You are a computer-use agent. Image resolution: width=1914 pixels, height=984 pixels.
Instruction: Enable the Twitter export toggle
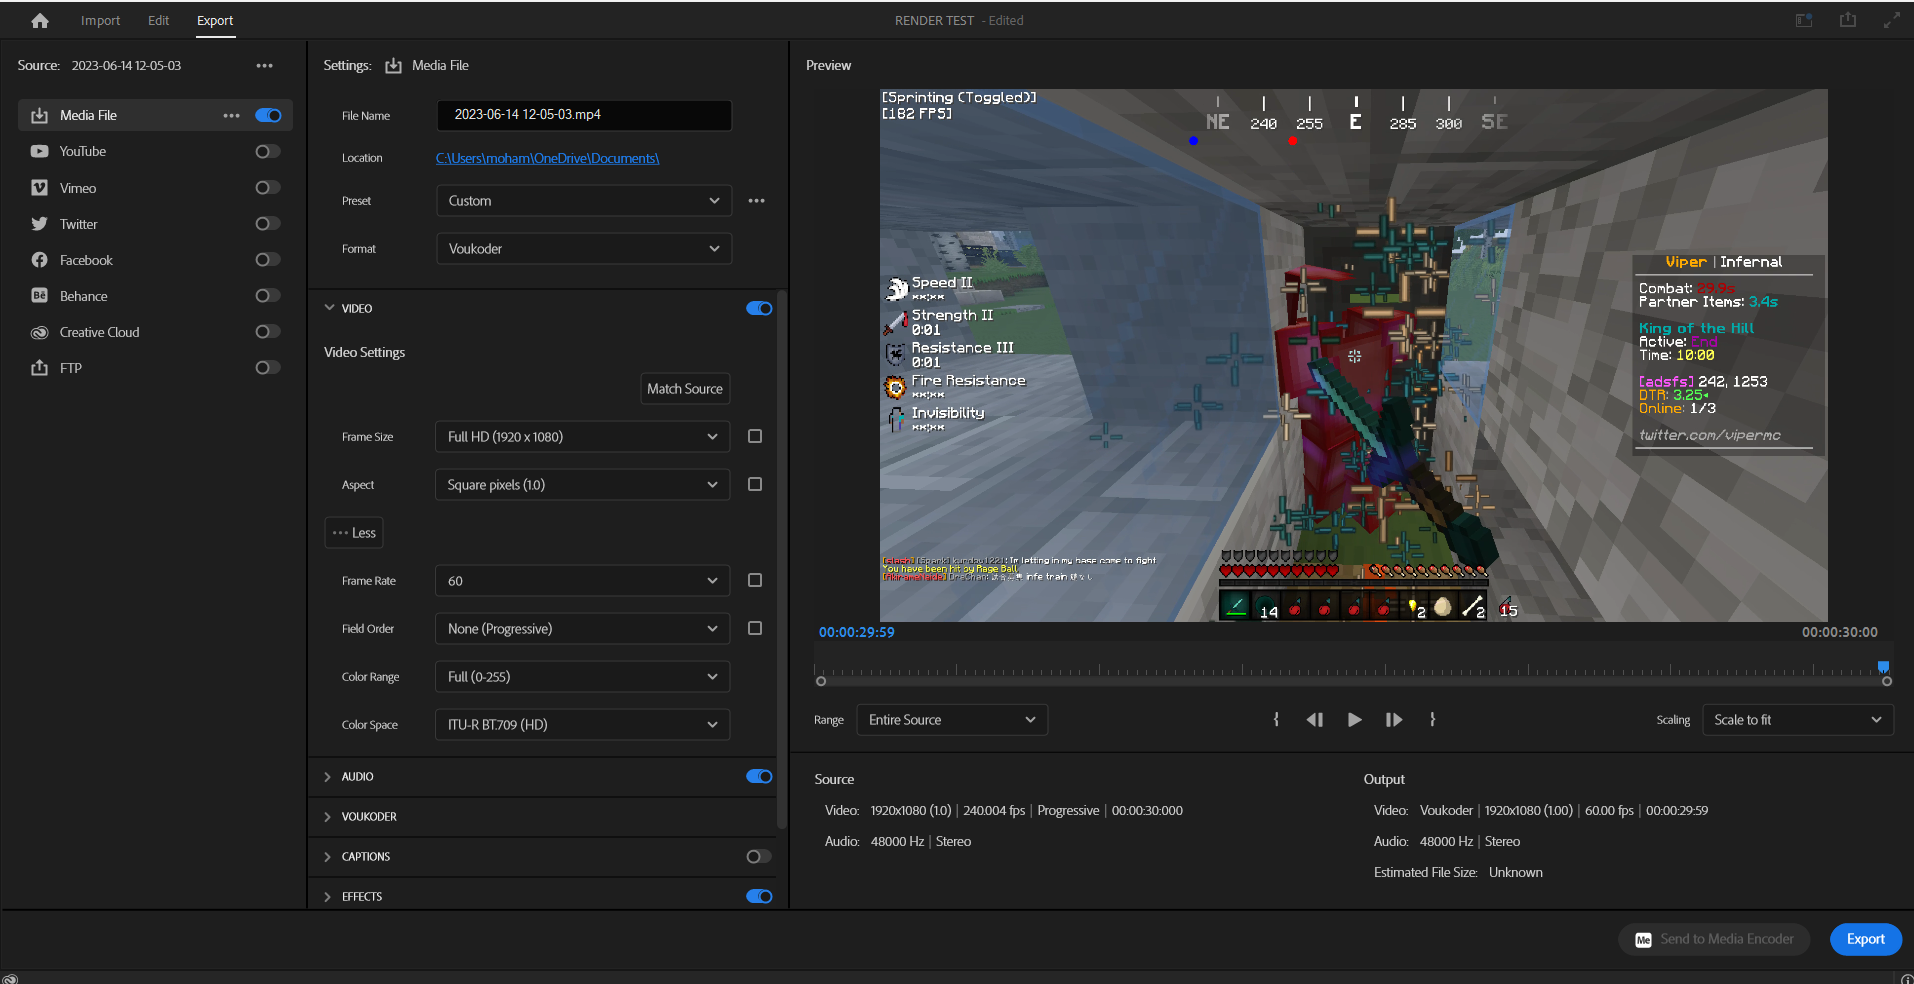pos(267,224)
